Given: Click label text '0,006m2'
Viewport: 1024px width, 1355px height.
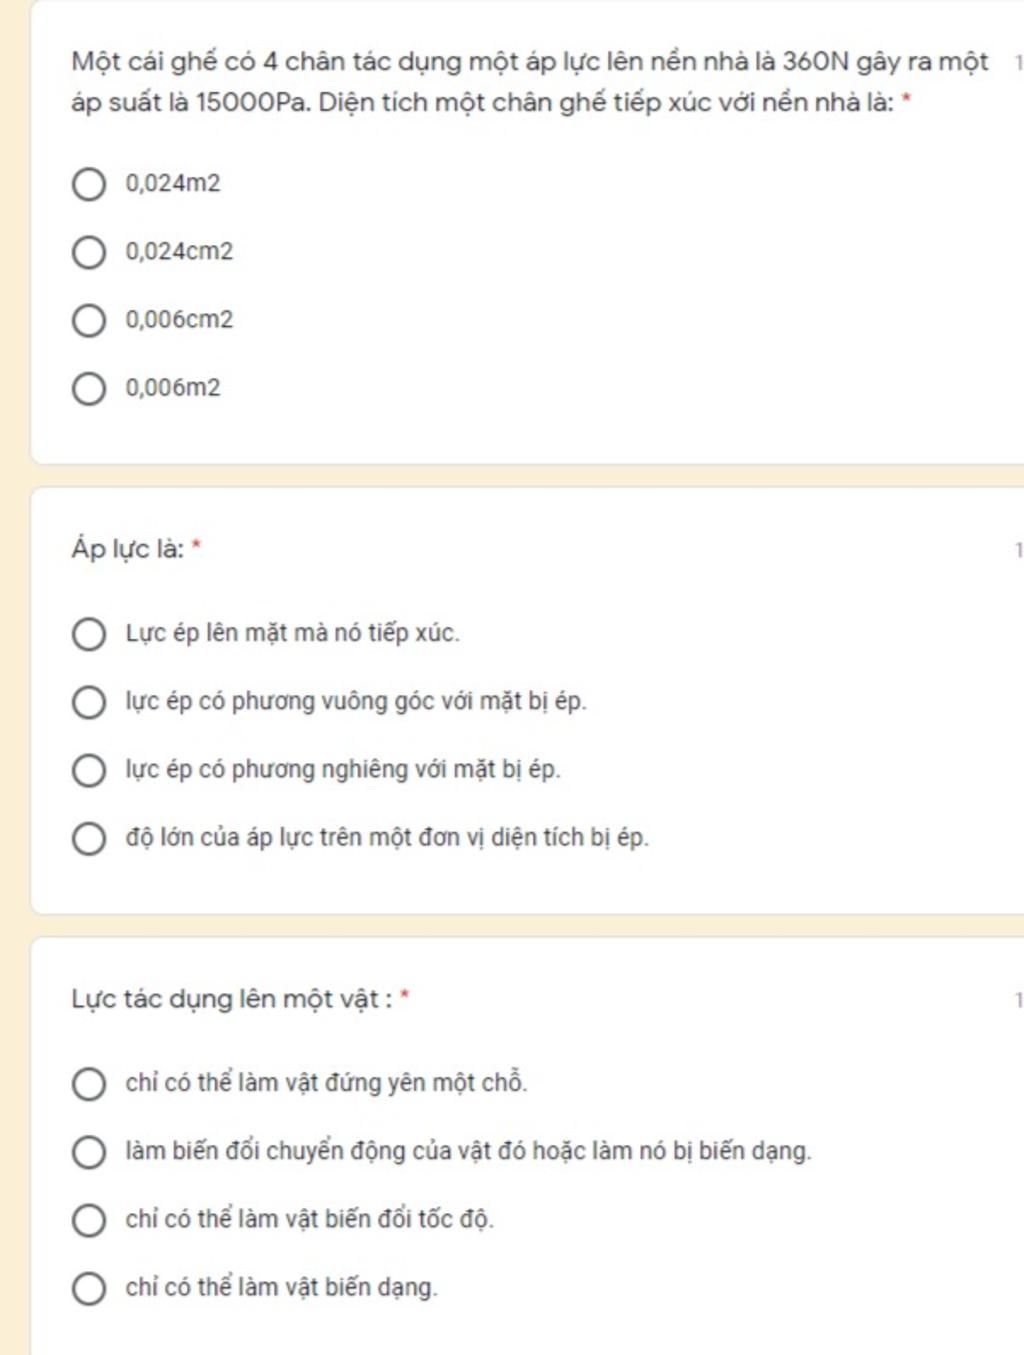Looking at the screenshot, I should [173, 388].
